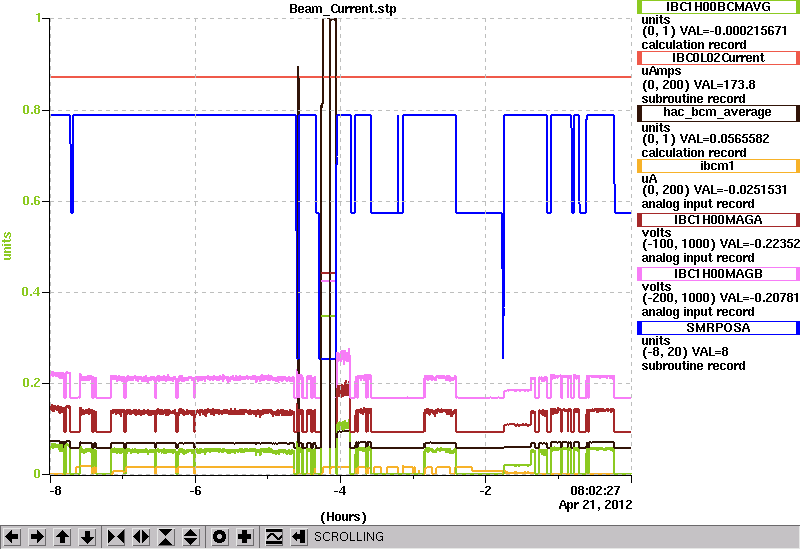Image resolution: width=800 pixels, height=549 pixels.
Task: Click the -6 hour axis tick label
Action: (x=195, y=491)
